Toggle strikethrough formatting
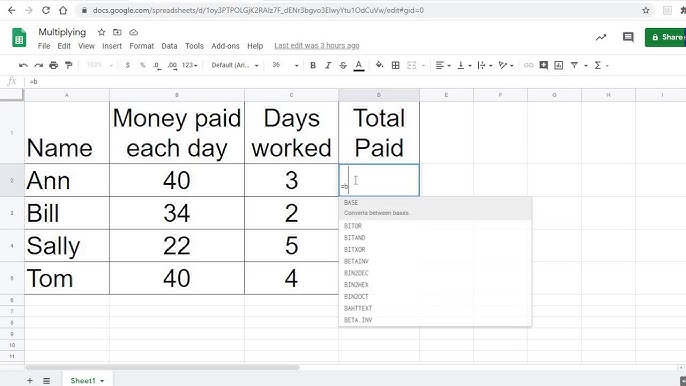686x386 pixels. point(343,65)
